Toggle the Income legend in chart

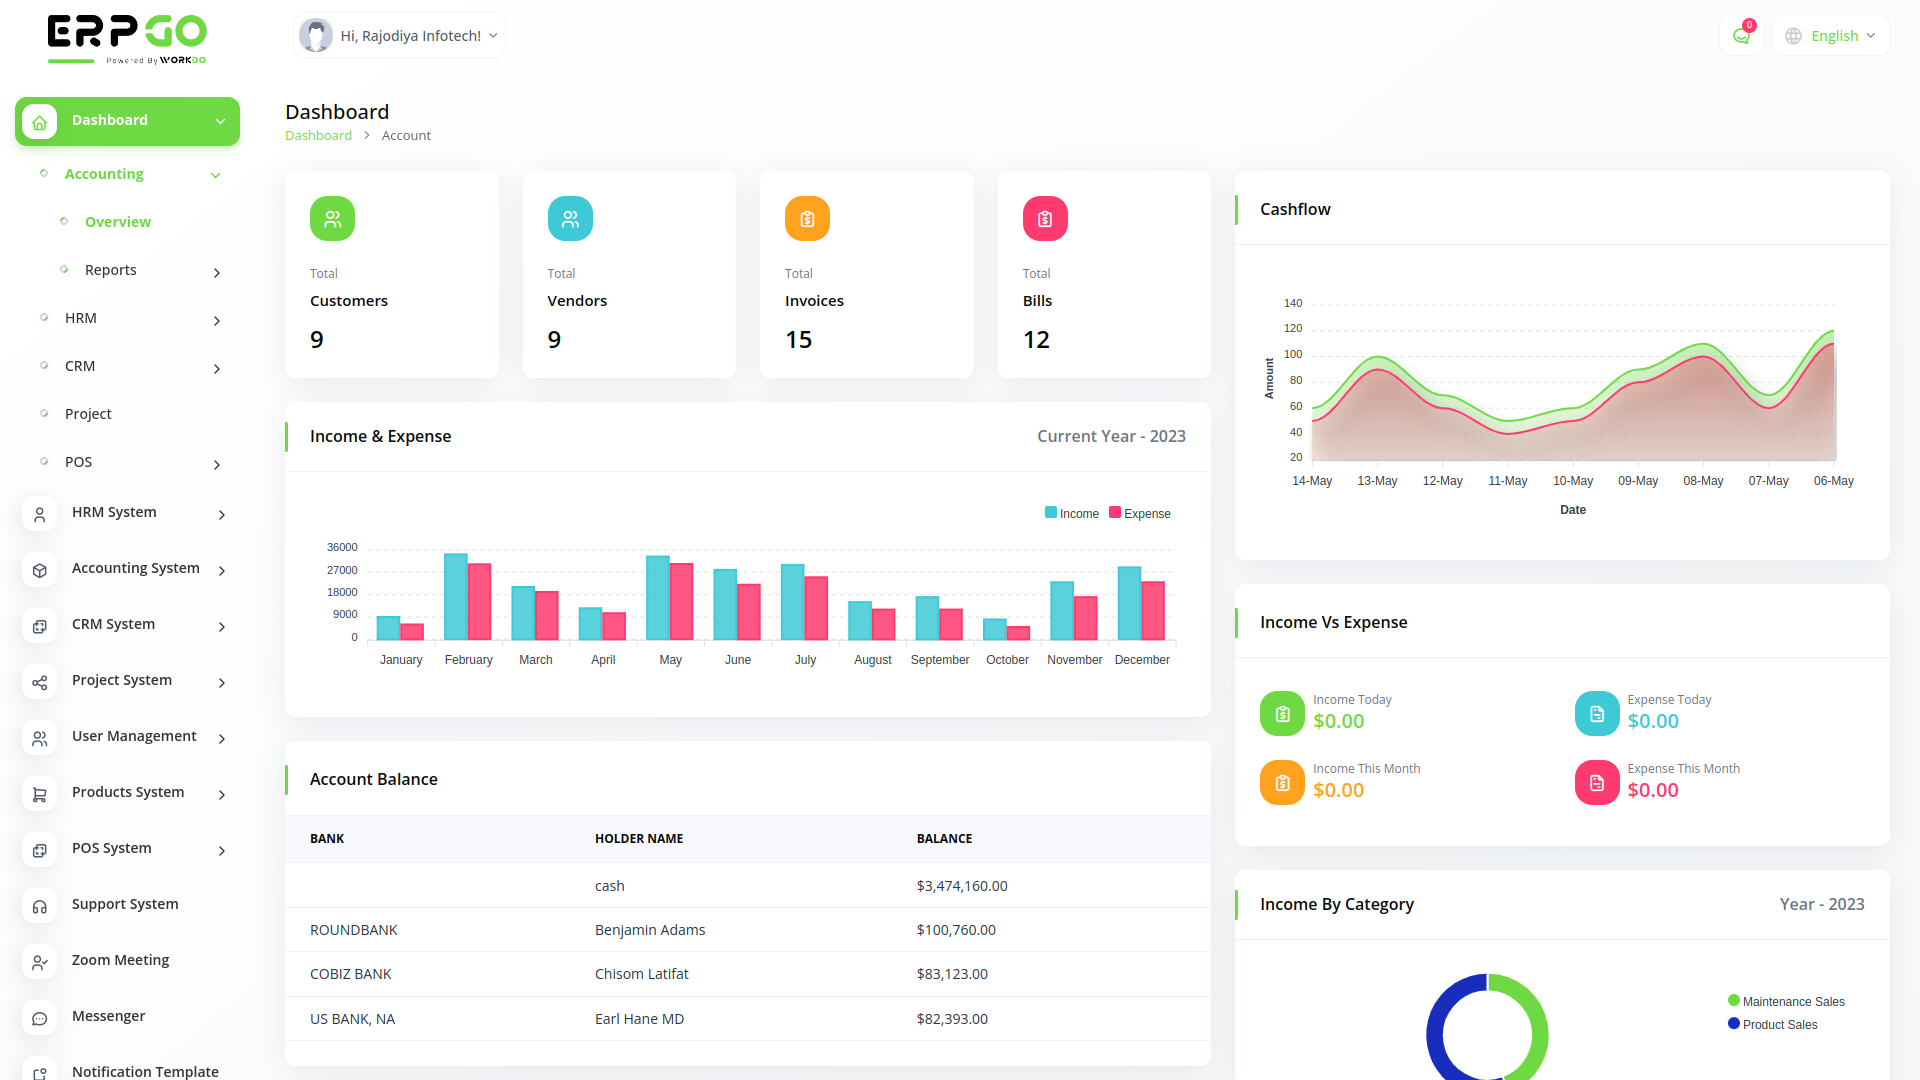point(1071,513)
